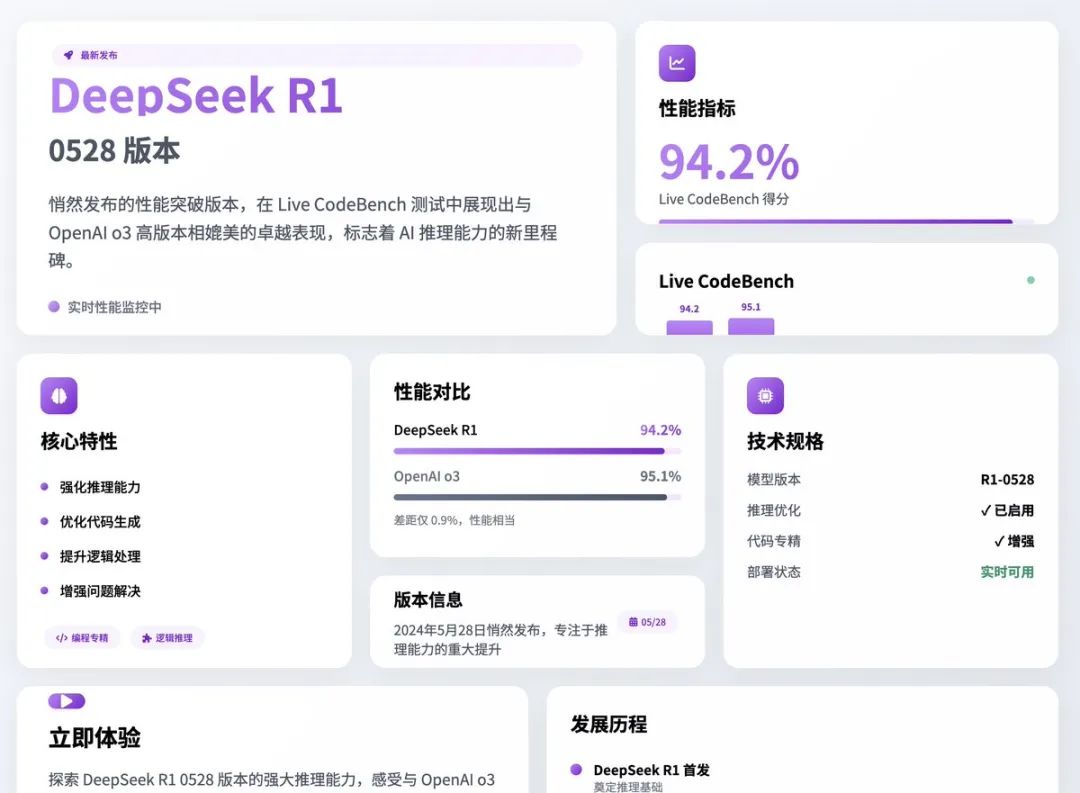Viewport: 1080px width, 793px height.
Task: Click the 模型版本 label
Action: tap(773, 480)
